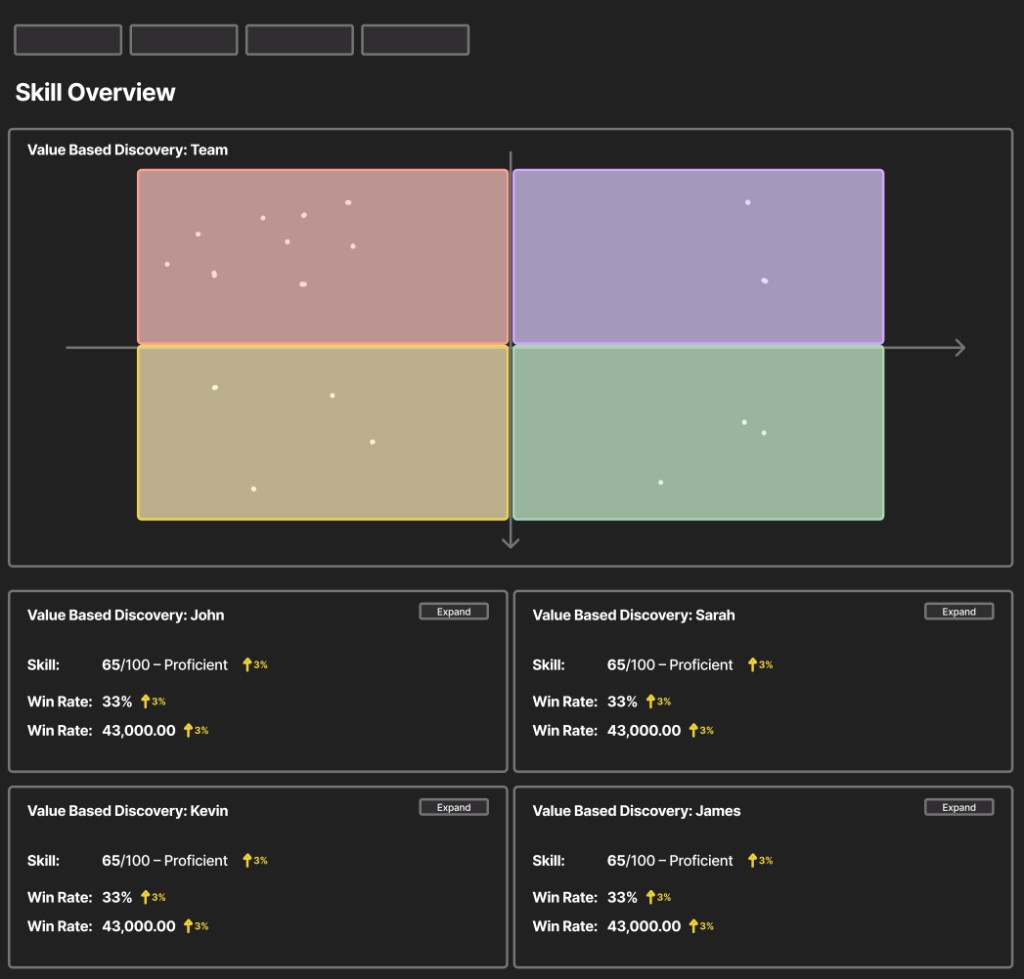Click Kevin's 33% Win Rate trend arrow
This screenshot has width=1024, height=979.
click(145, 897)
